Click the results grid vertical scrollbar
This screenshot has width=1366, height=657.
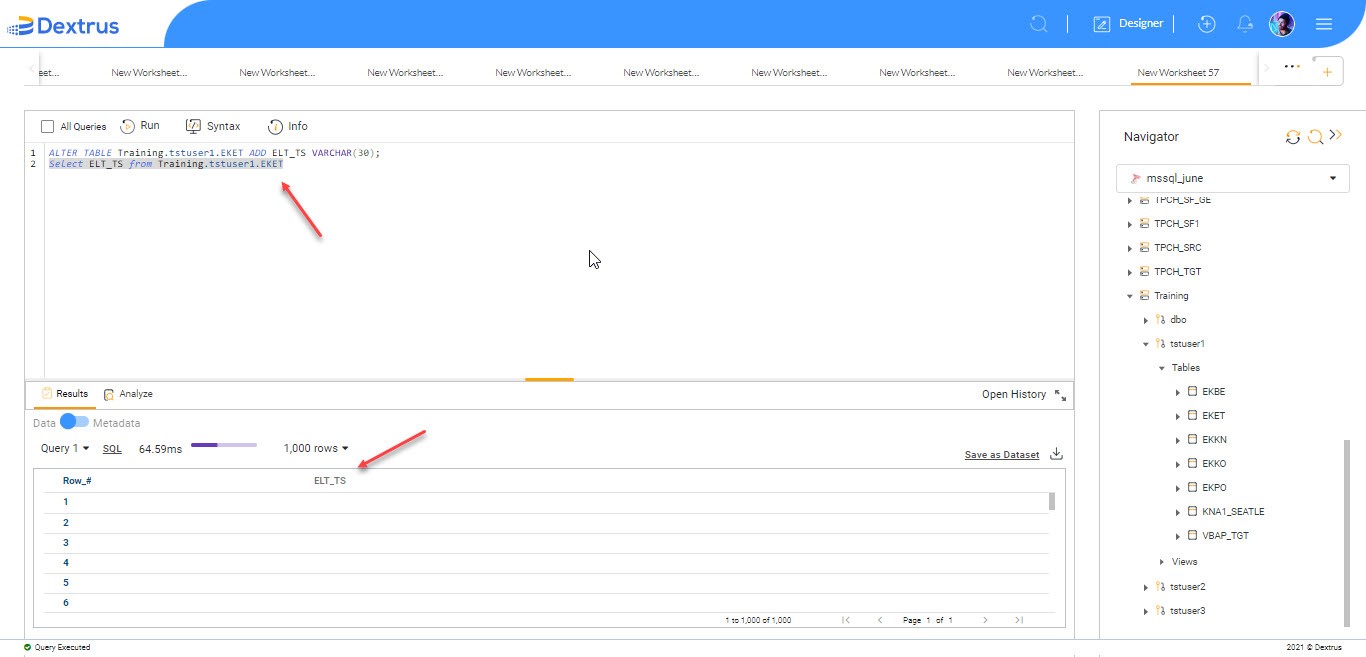pos(1051,501)
